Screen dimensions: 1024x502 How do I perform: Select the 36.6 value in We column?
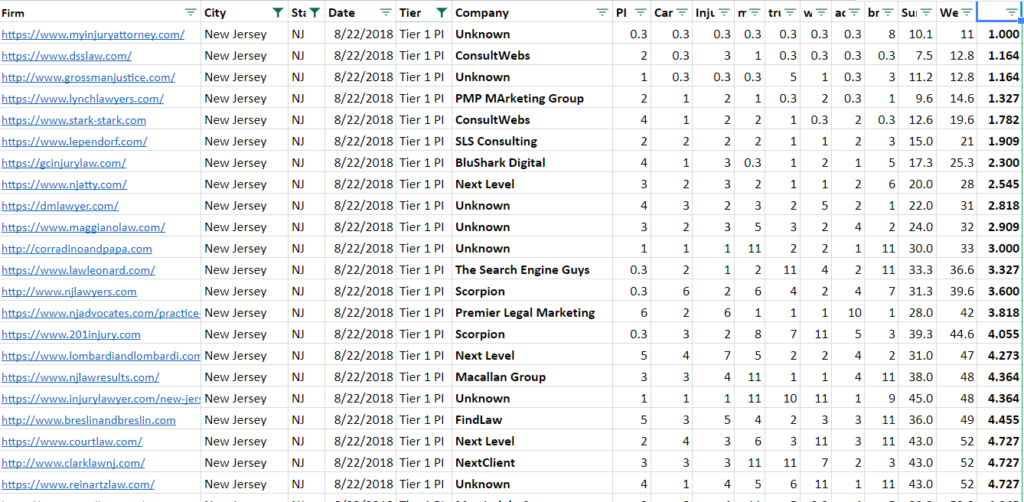click(956, 270)
